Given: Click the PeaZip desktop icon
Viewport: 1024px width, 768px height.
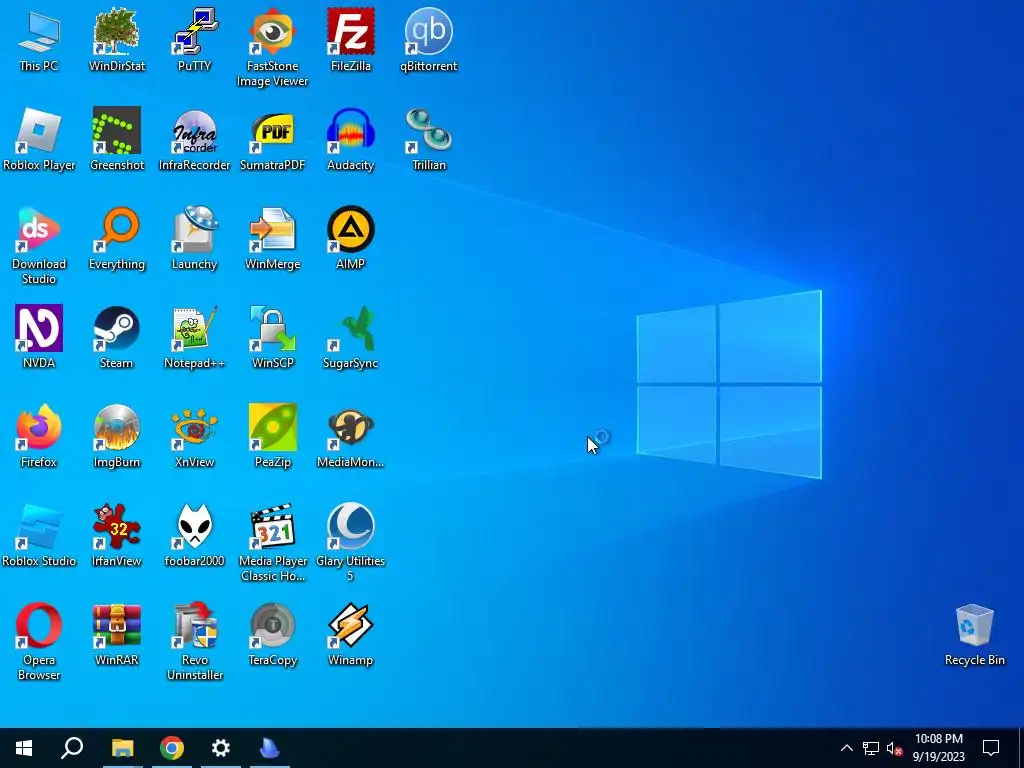Looking at the screenshot, I should tap(272, 436).
